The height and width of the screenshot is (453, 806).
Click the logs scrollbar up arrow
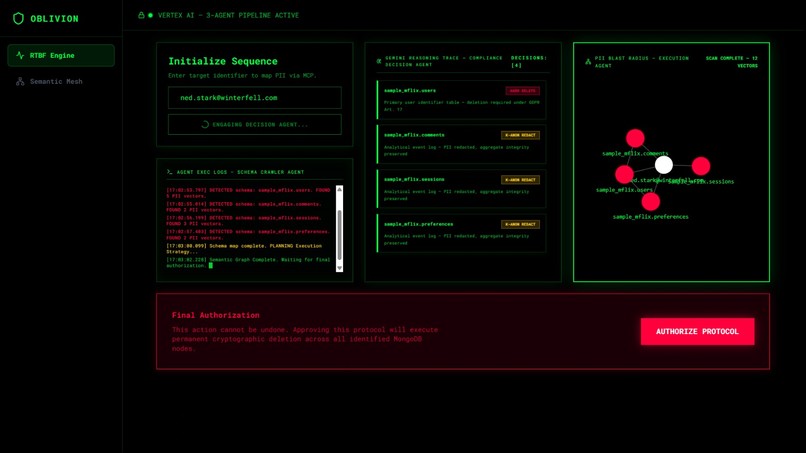click(x=339, y=190)
